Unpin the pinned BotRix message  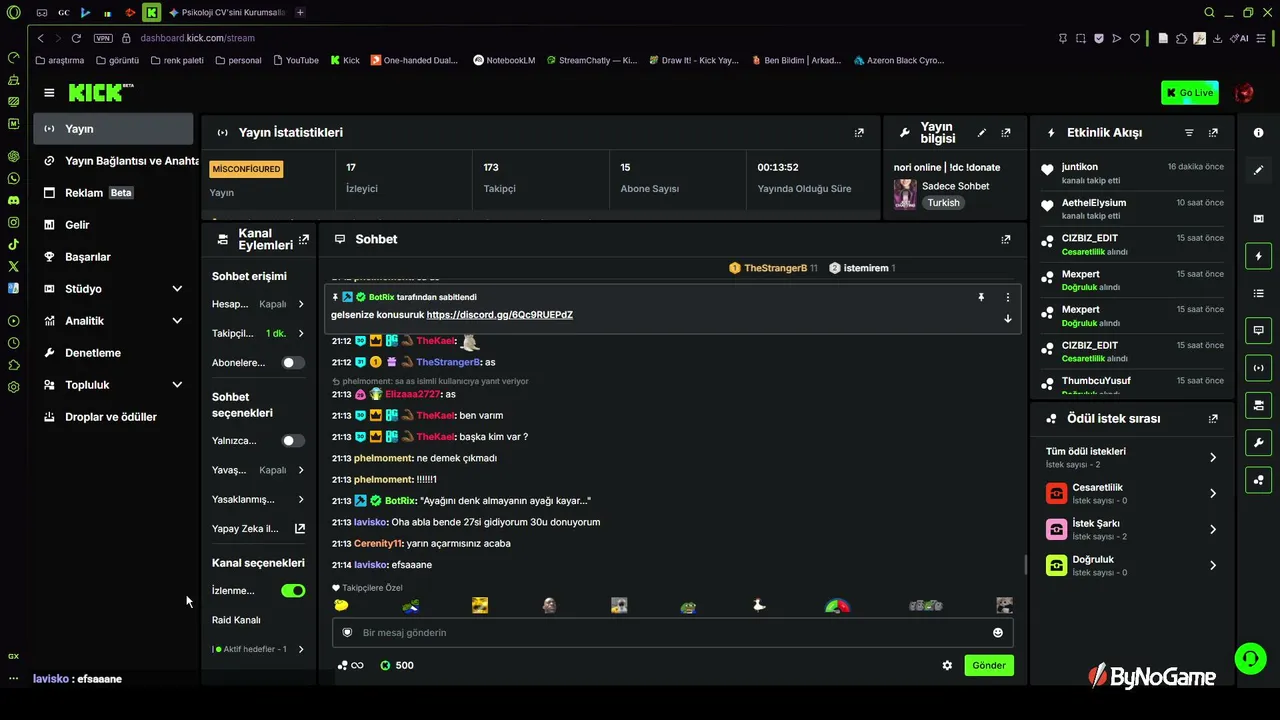[981, 297]
